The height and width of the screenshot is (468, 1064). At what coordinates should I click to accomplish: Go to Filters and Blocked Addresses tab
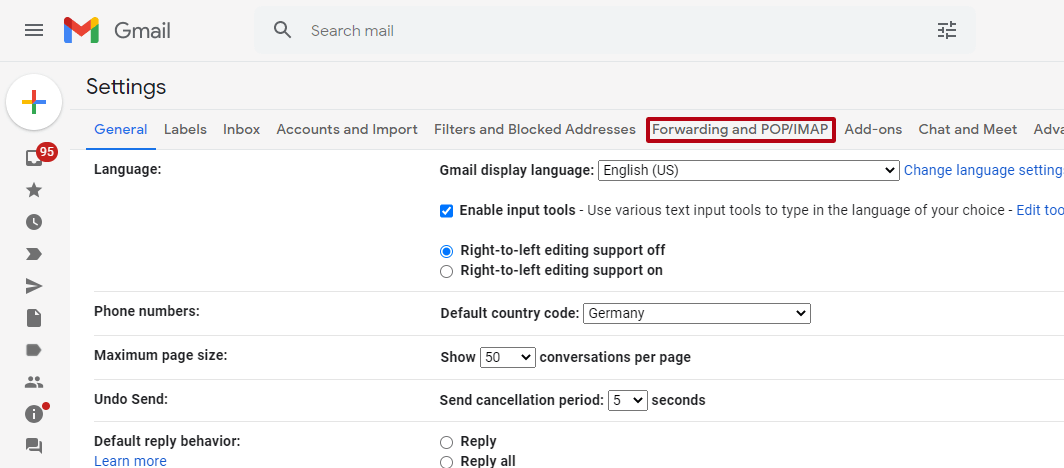click(x=534, y=130)
